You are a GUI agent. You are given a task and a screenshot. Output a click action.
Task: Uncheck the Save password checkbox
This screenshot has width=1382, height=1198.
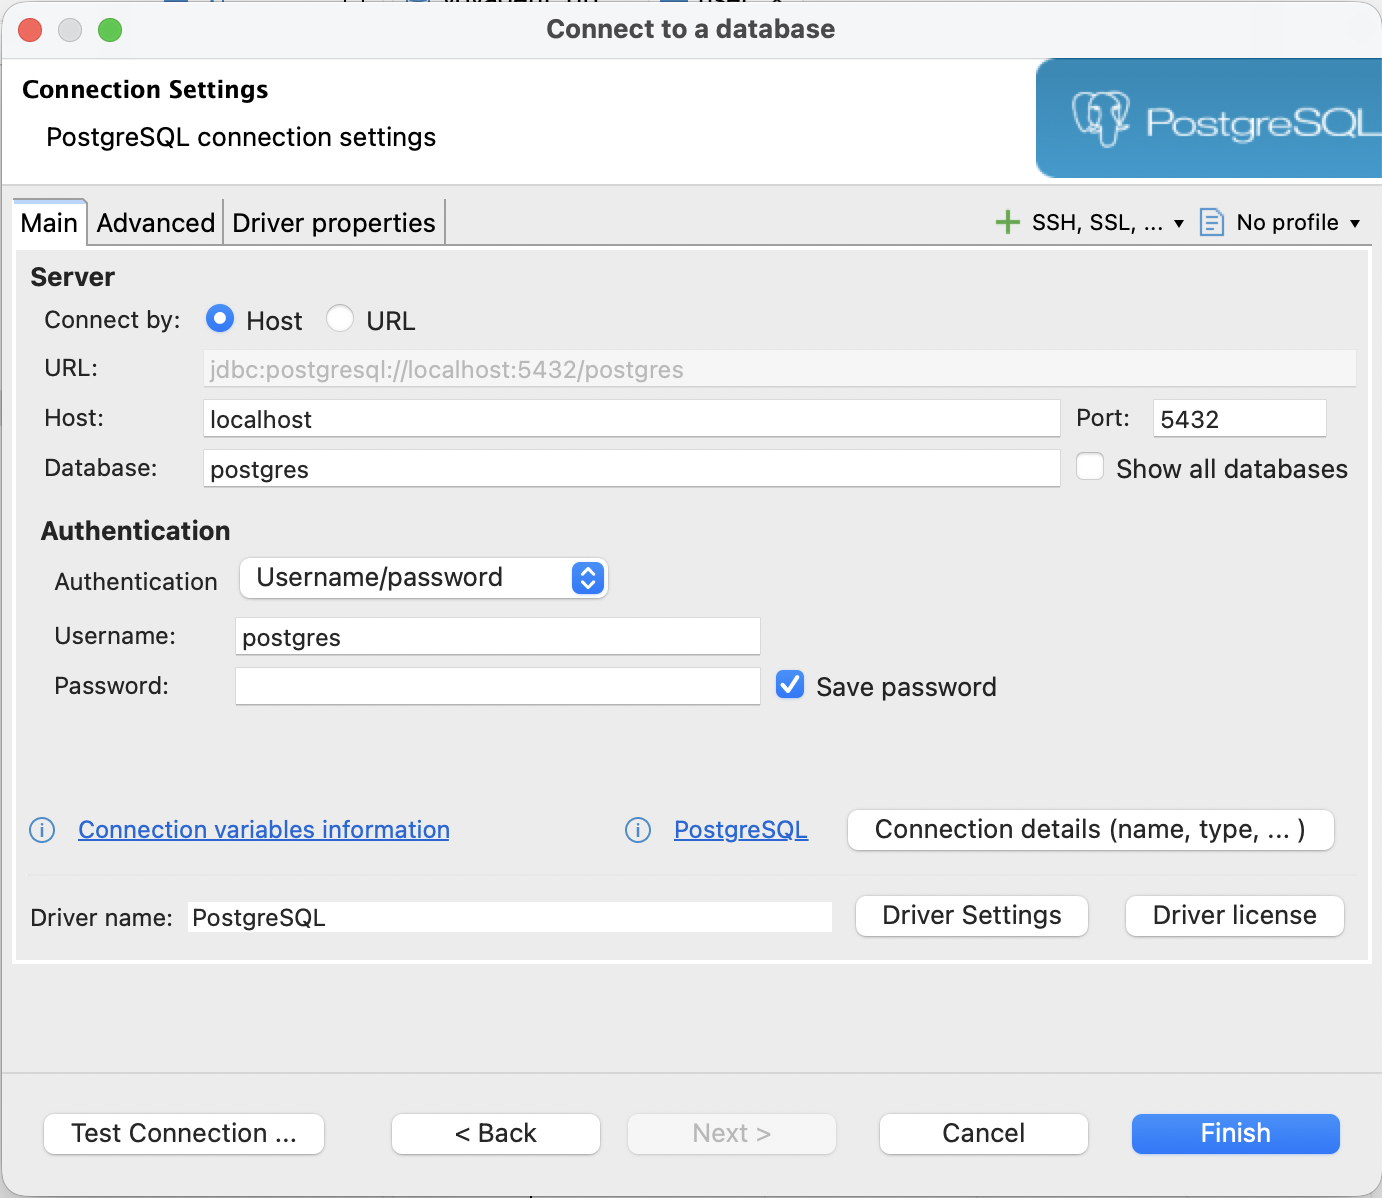[790, 685]
